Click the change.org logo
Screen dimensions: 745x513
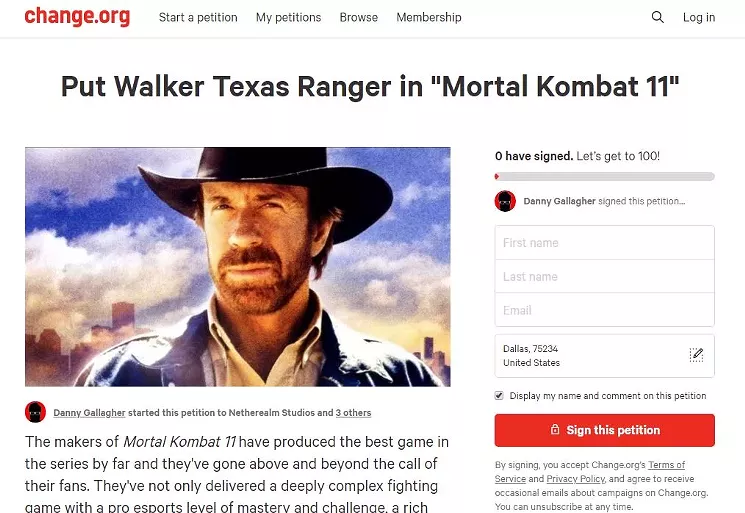tap(77, 17)
